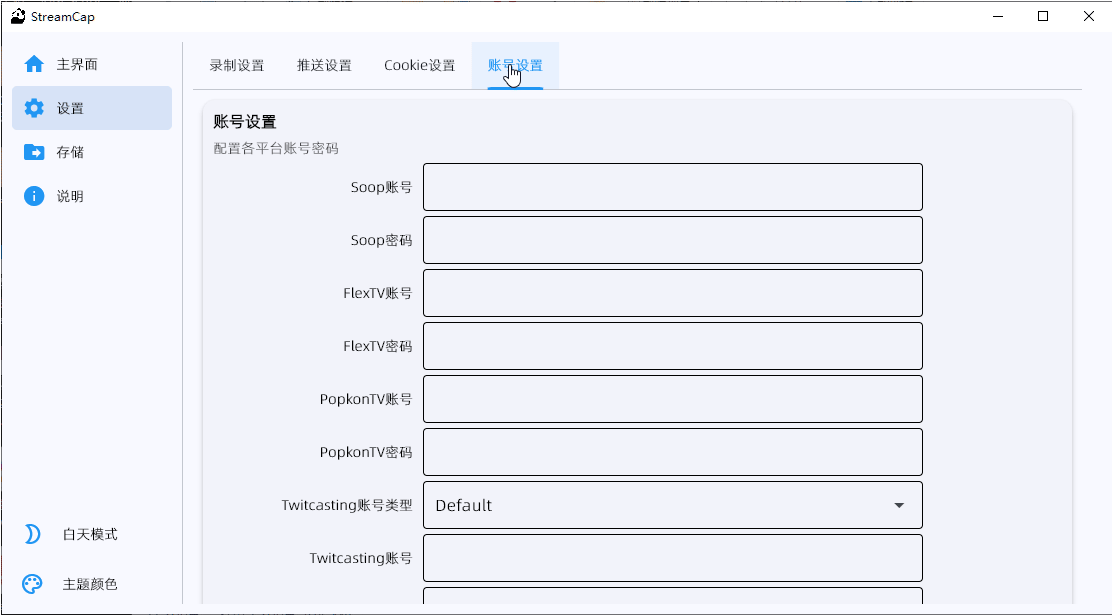
Task: Click the moon icon next to 白天模式
Action: 33,534
